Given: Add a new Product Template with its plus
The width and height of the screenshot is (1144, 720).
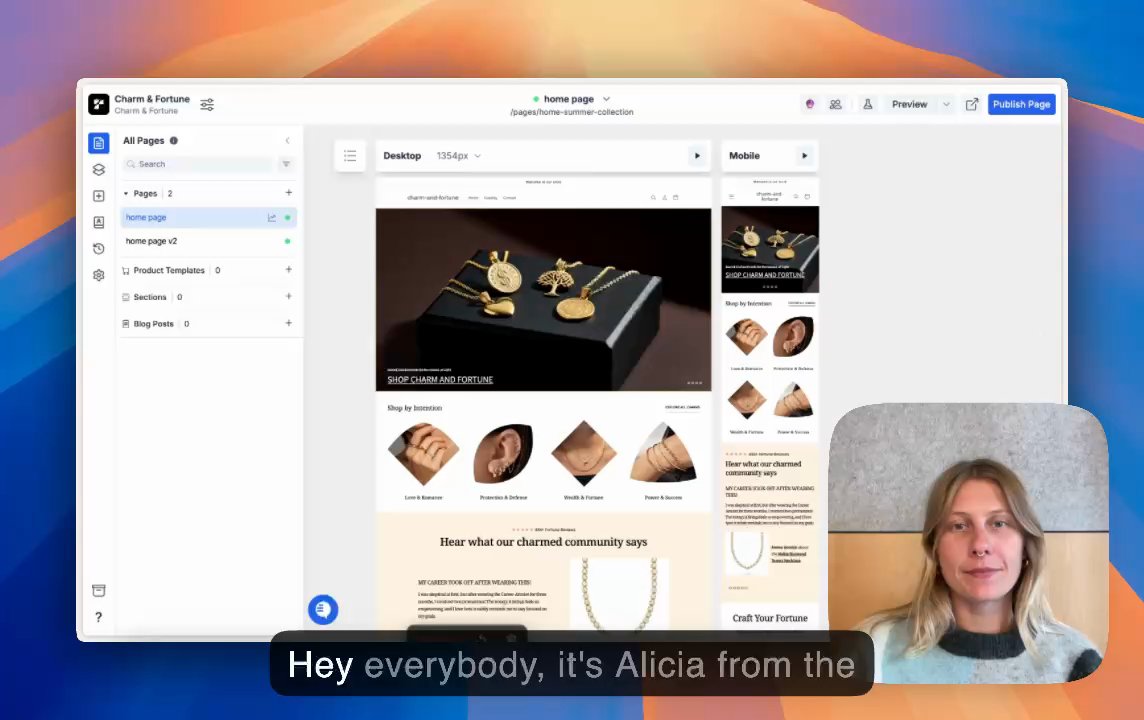Looking at the screenshot, I should click(288, 269).
